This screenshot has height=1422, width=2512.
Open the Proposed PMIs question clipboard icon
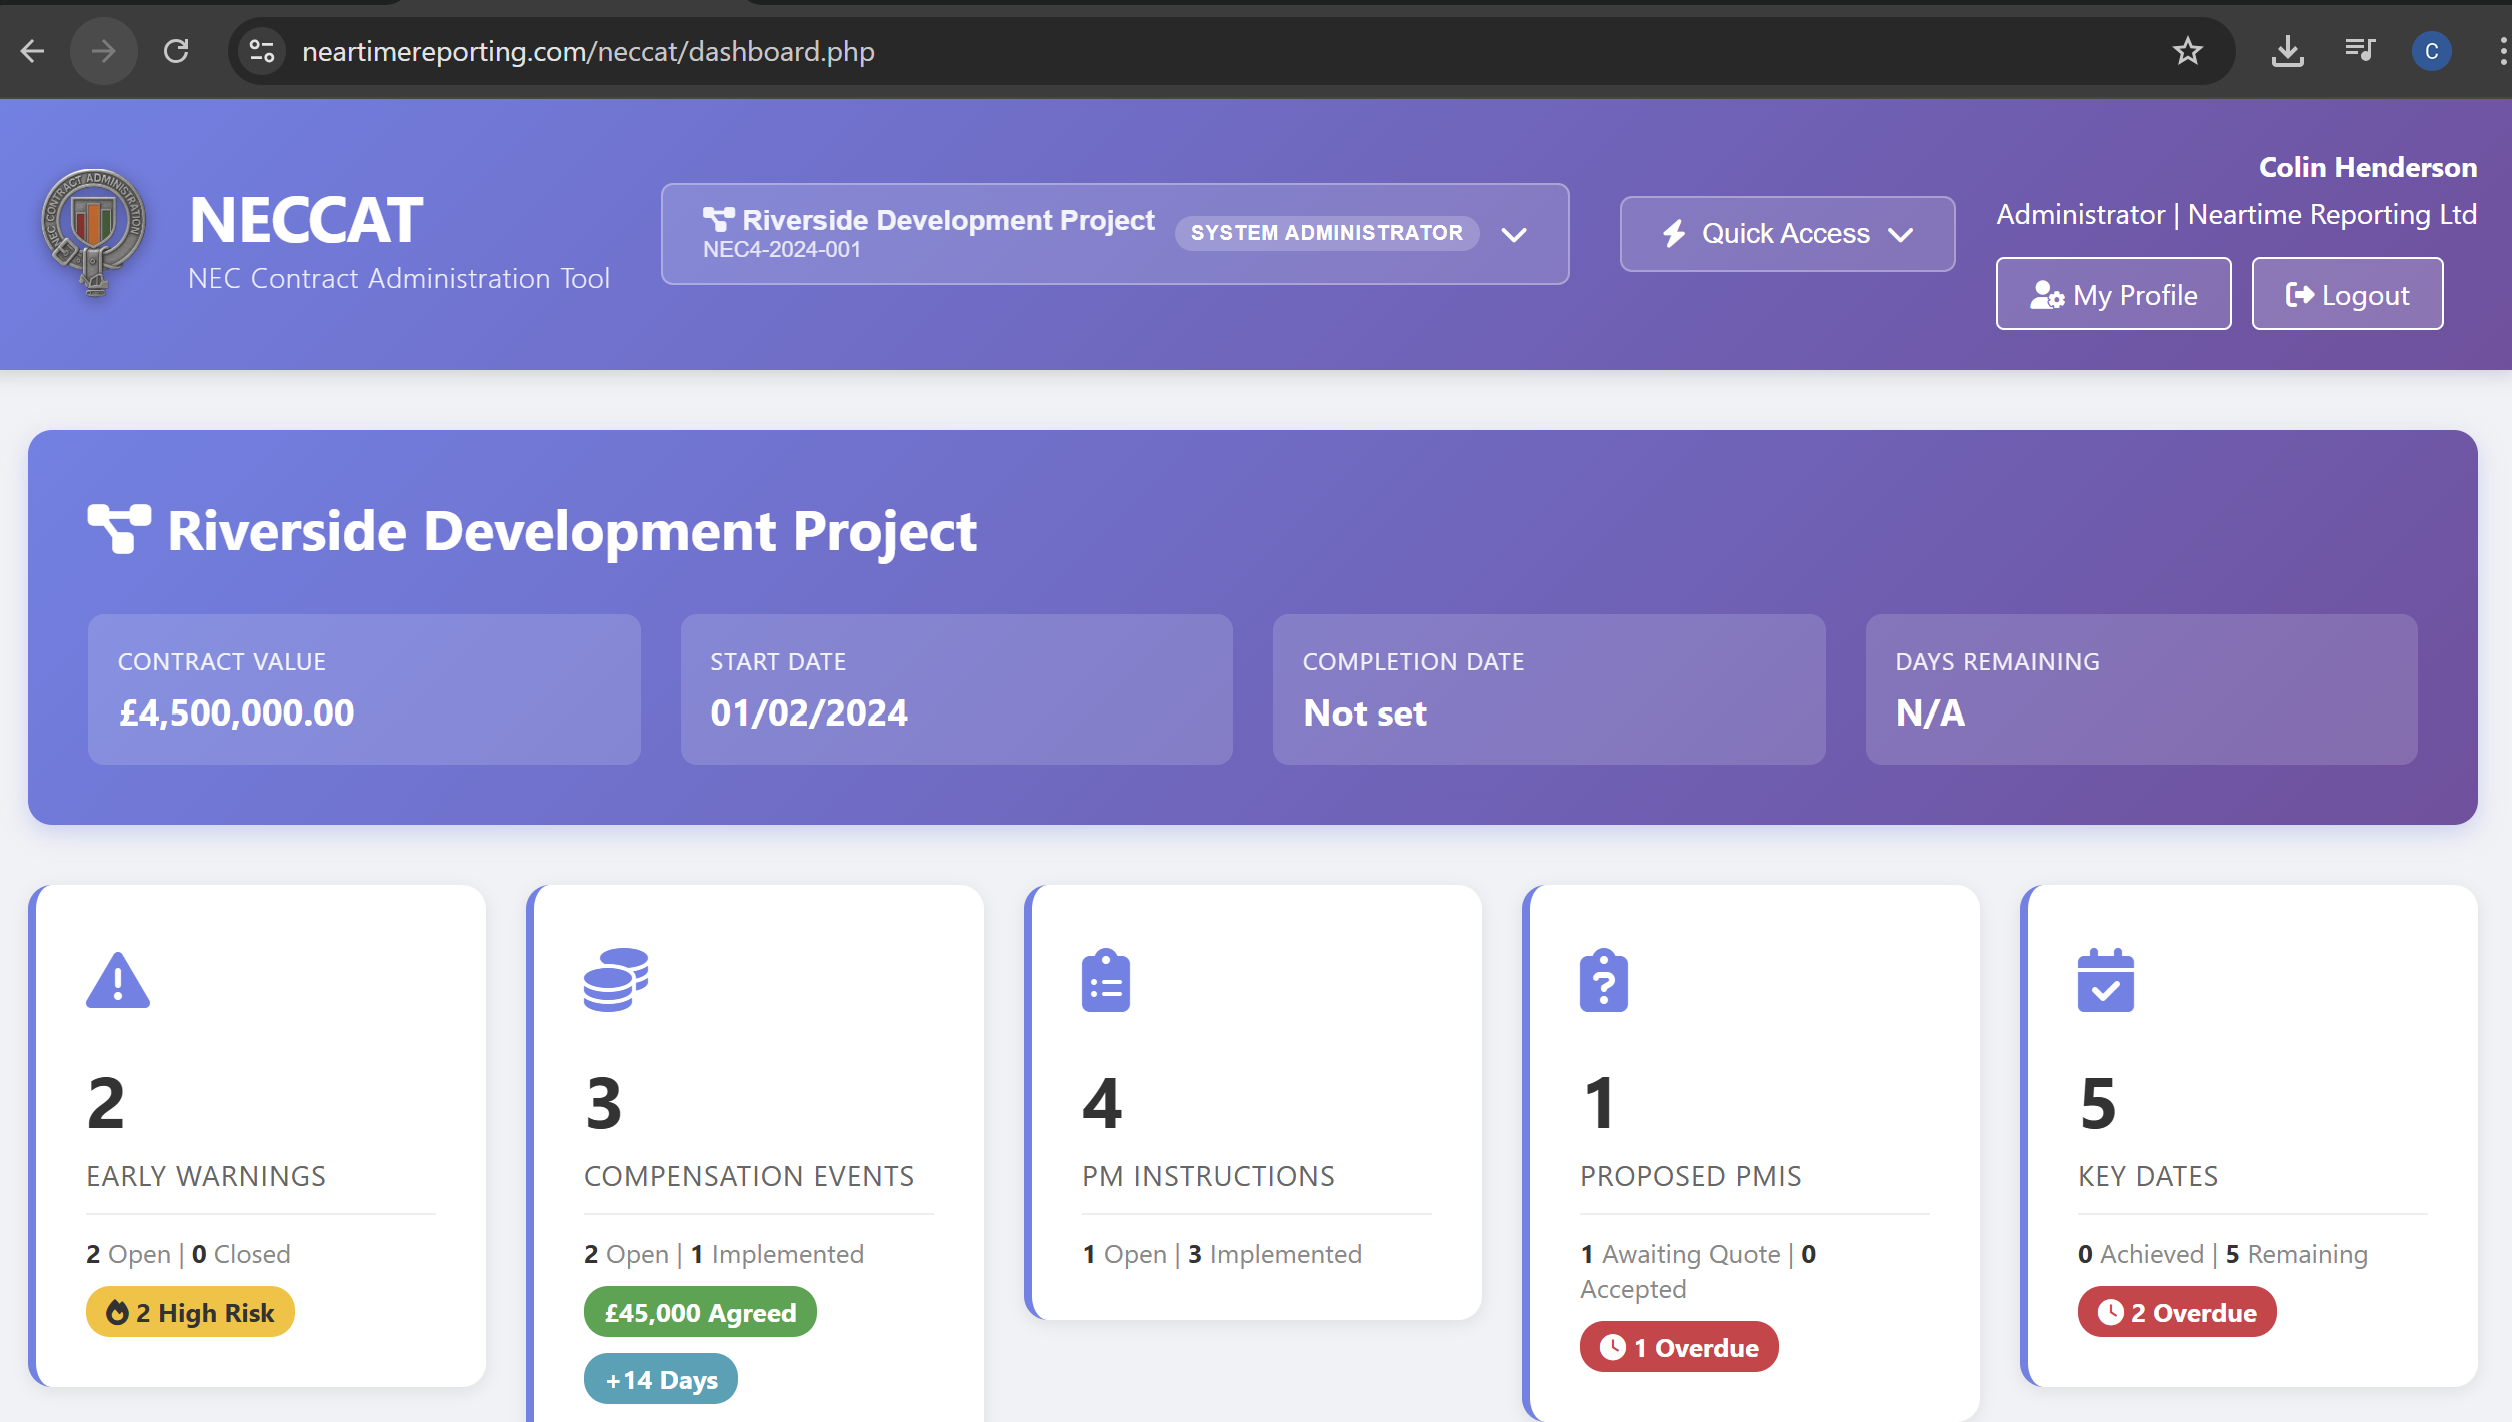(x=1603, y=979)
